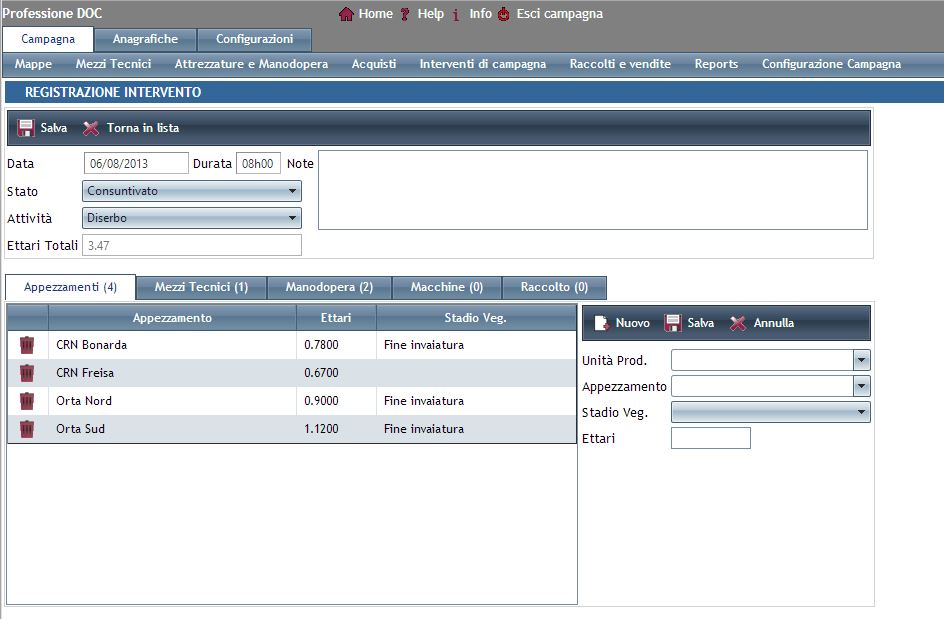Open the Interventi di campagna menu

point(482,64)
